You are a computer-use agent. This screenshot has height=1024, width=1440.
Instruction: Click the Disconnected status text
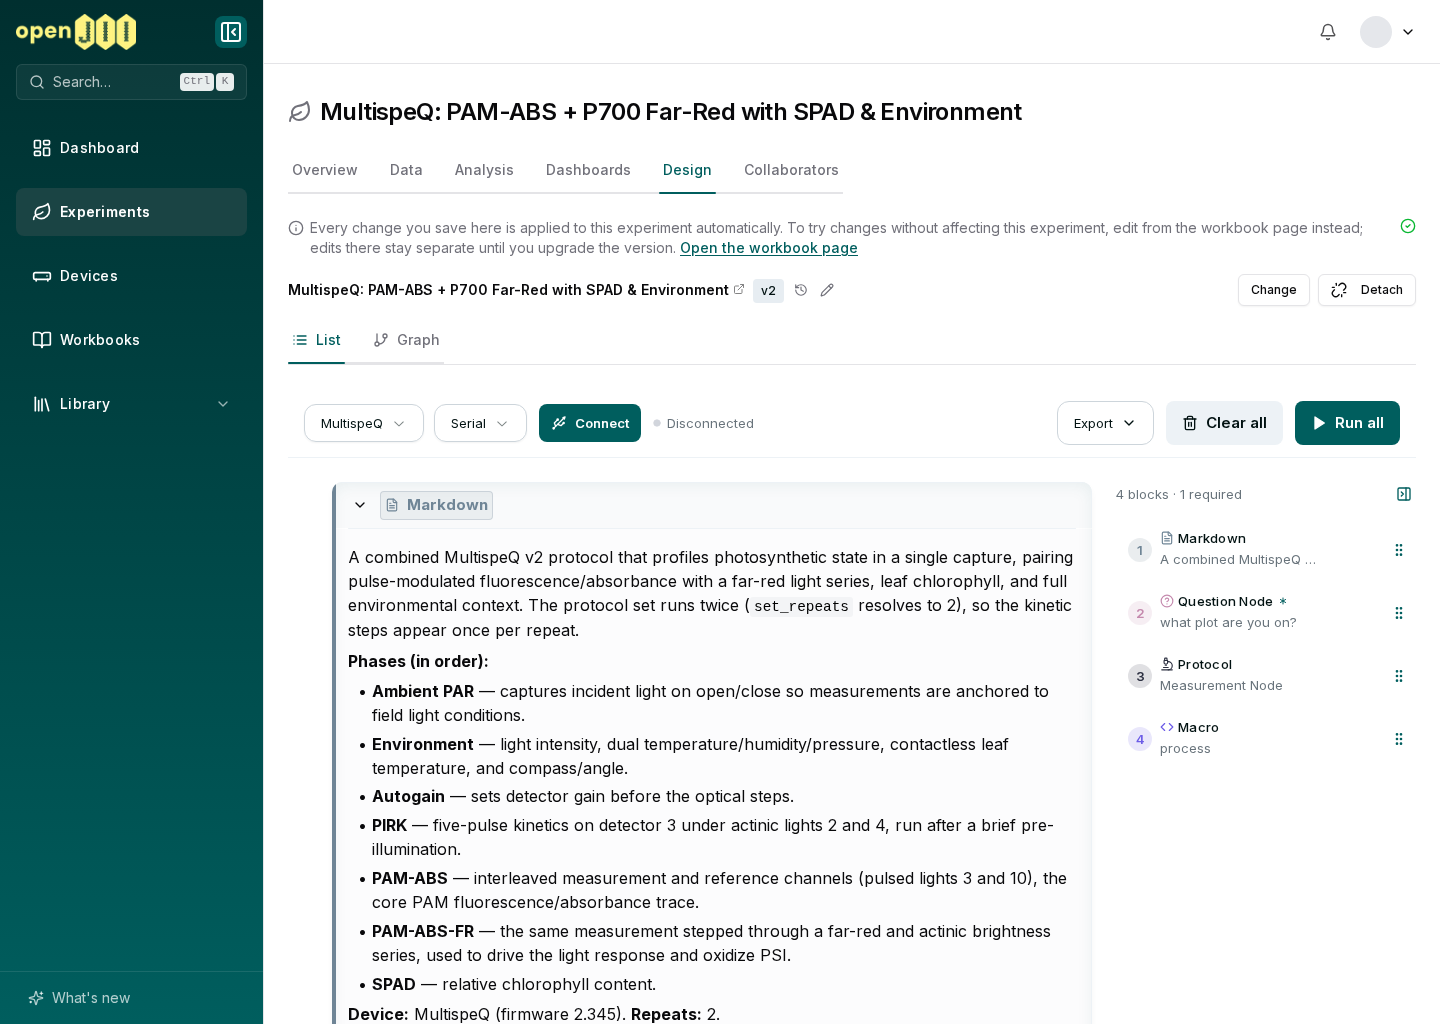coord(710,424)
